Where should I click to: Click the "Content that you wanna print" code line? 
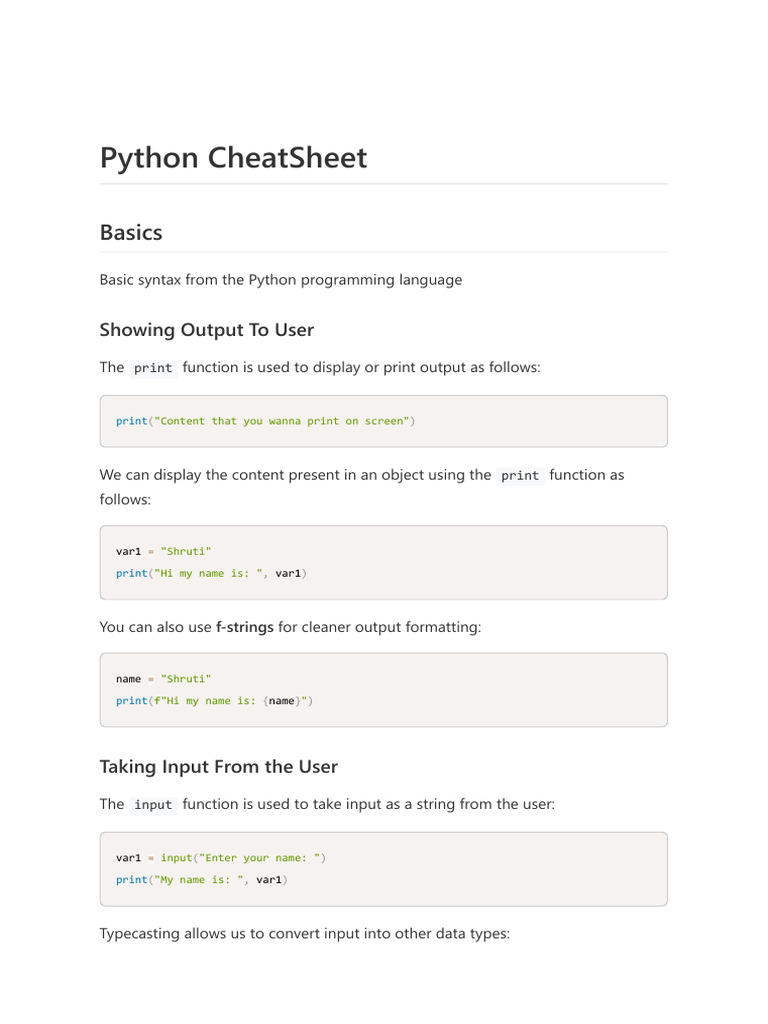[265, 421]
